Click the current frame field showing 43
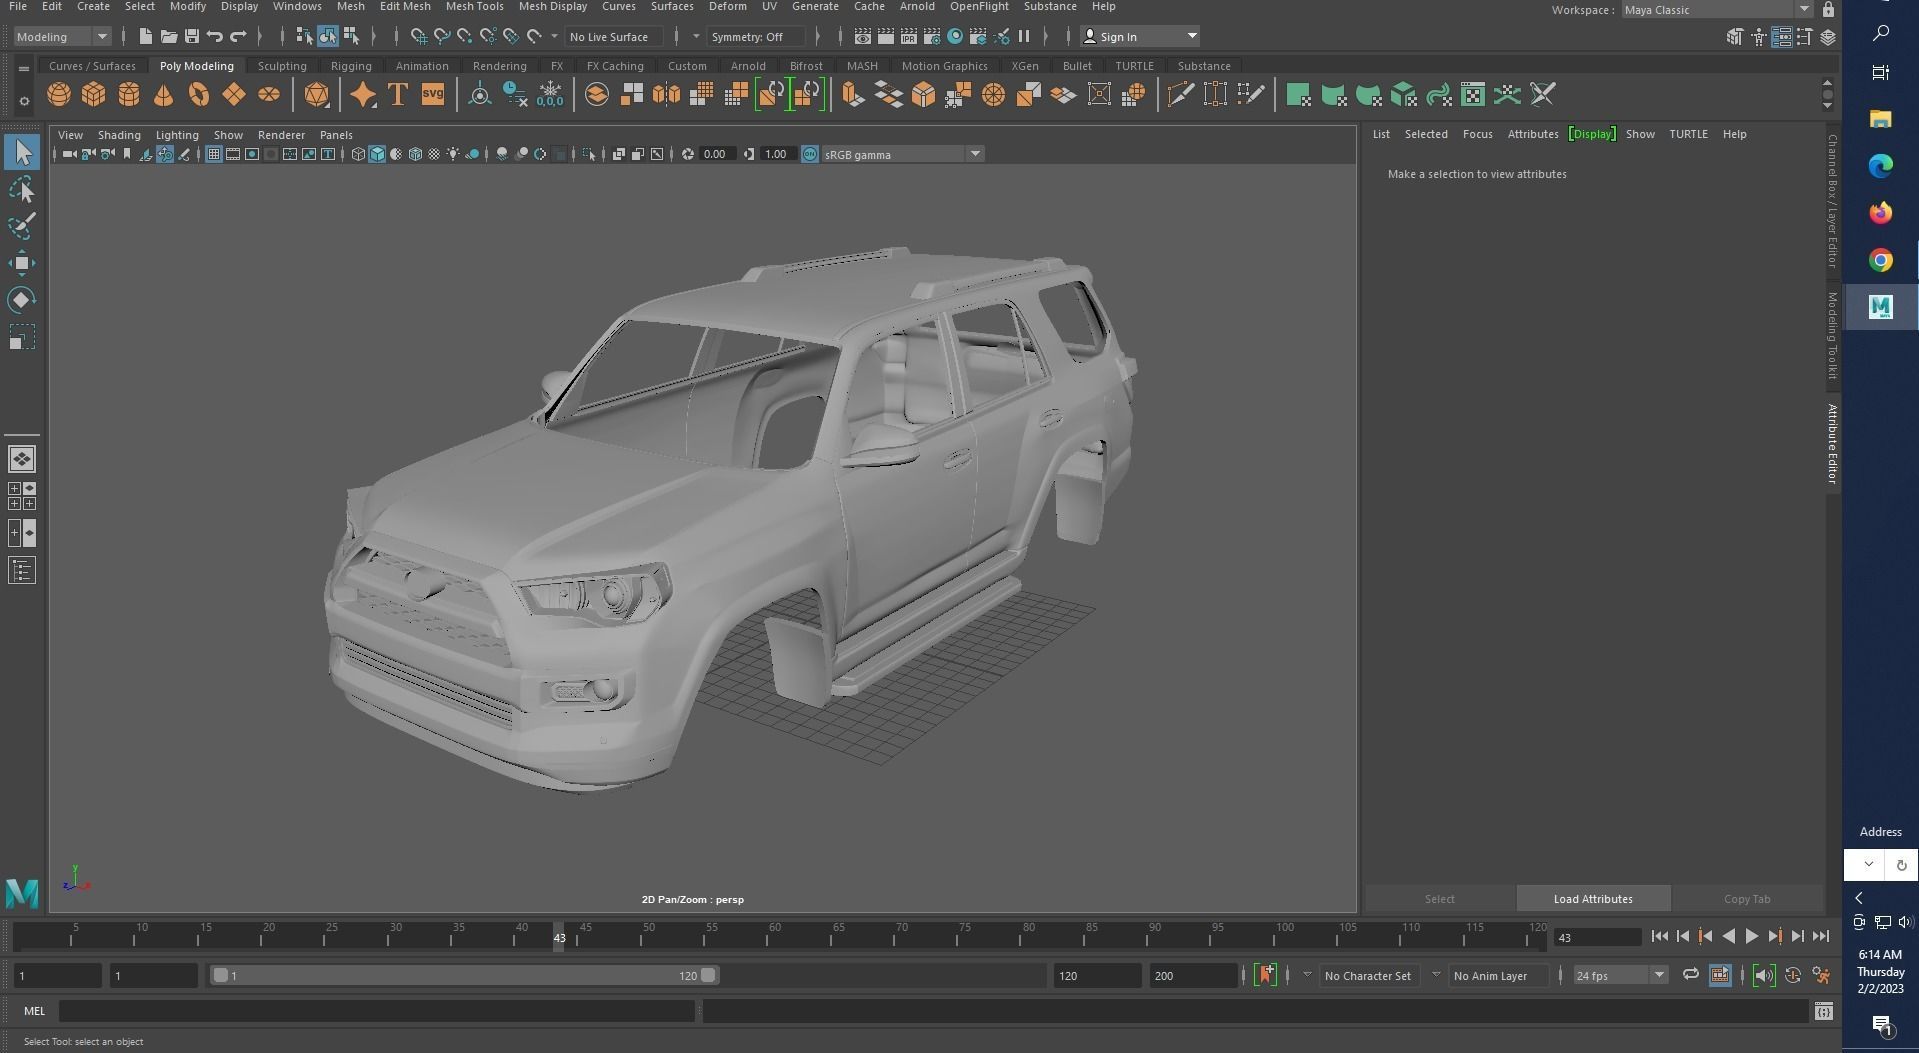The width and height of the screenshot is (1919, 1053). point(1597,937)
